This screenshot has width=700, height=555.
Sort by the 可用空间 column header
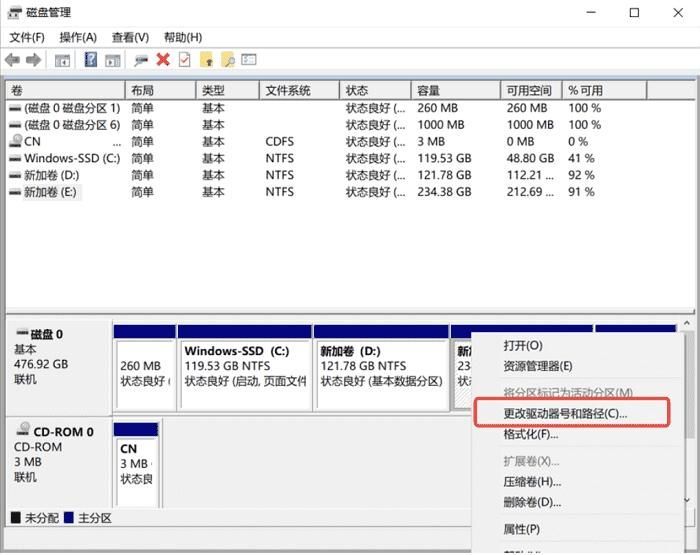pyautogui.click(x=531, y=91)
